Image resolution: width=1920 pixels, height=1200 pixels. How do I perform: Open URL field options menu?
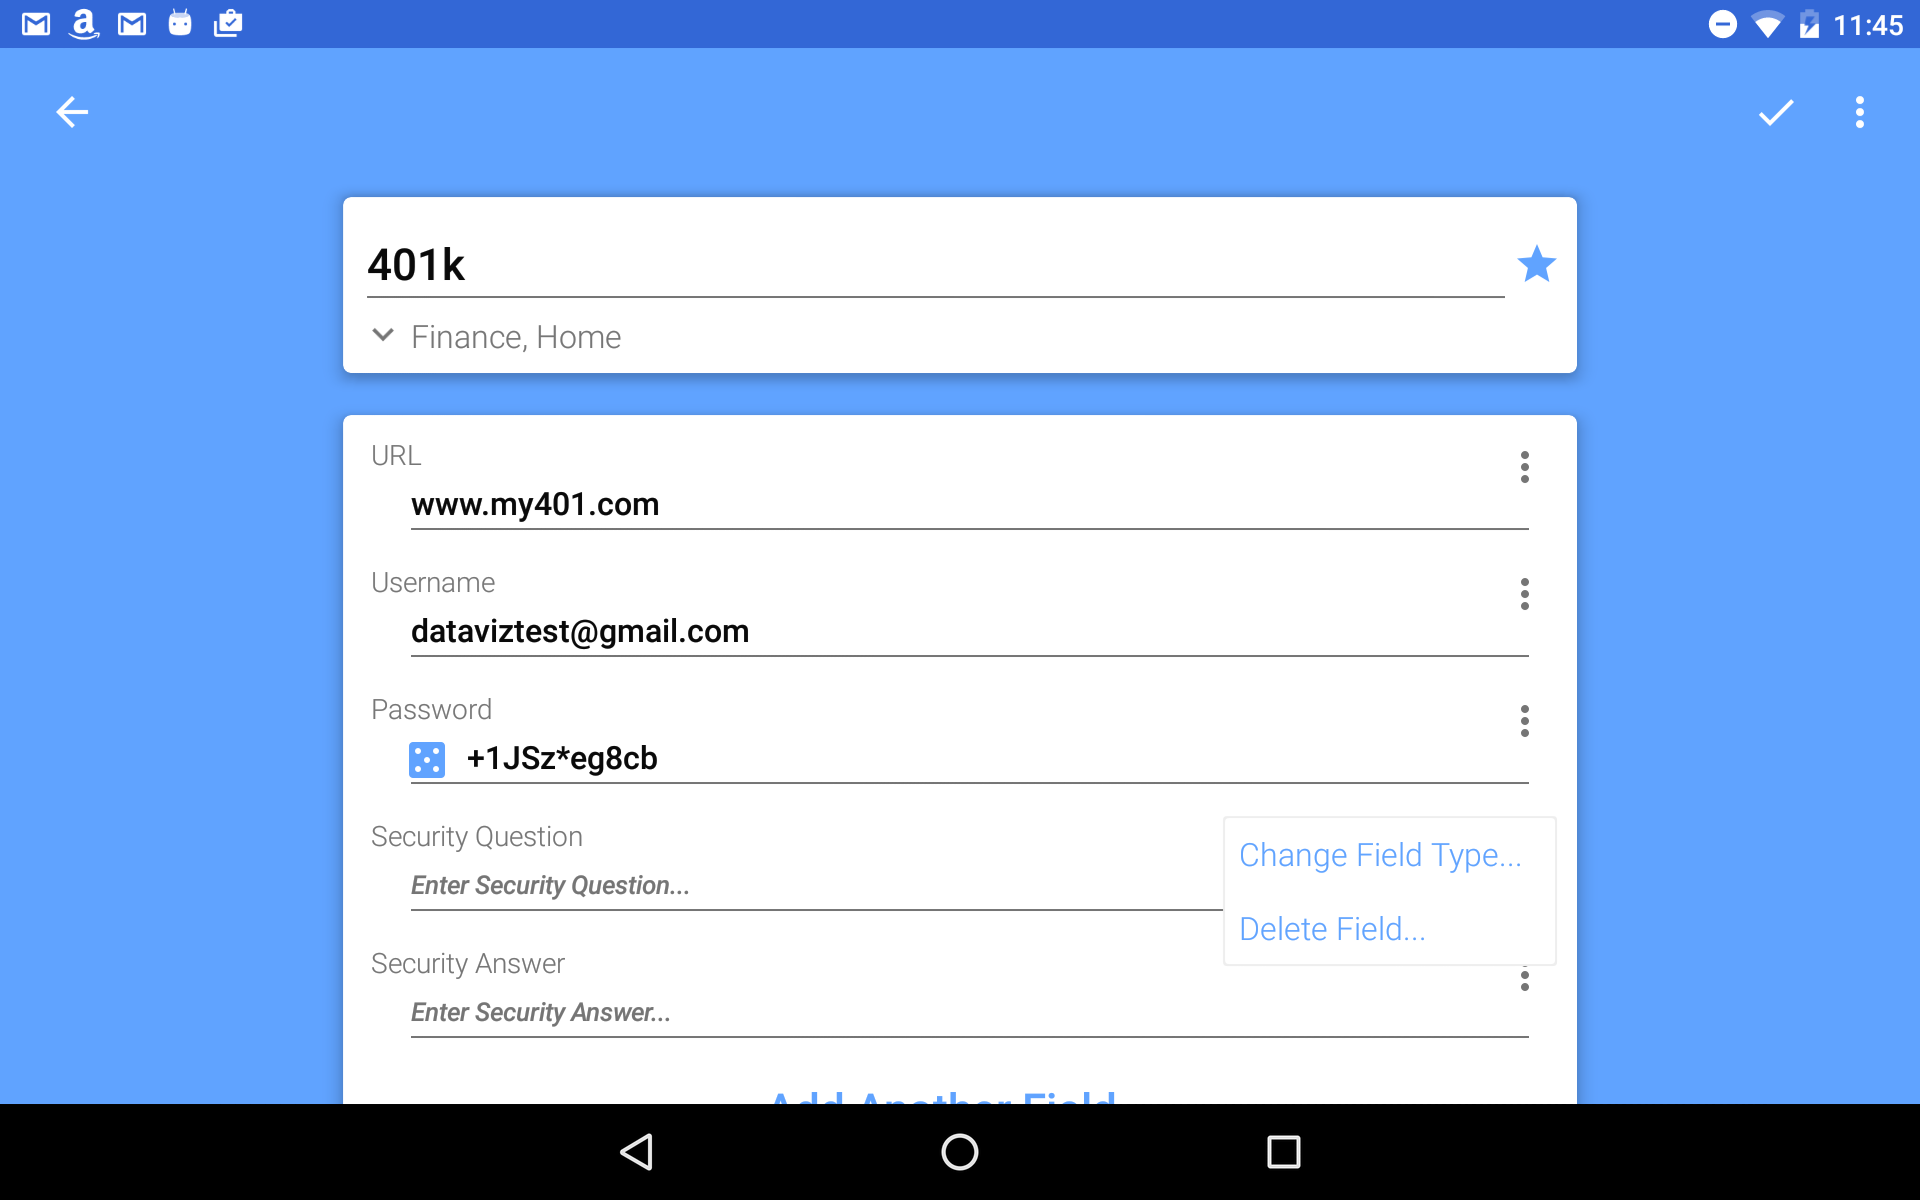click(x=1524, y=467)
